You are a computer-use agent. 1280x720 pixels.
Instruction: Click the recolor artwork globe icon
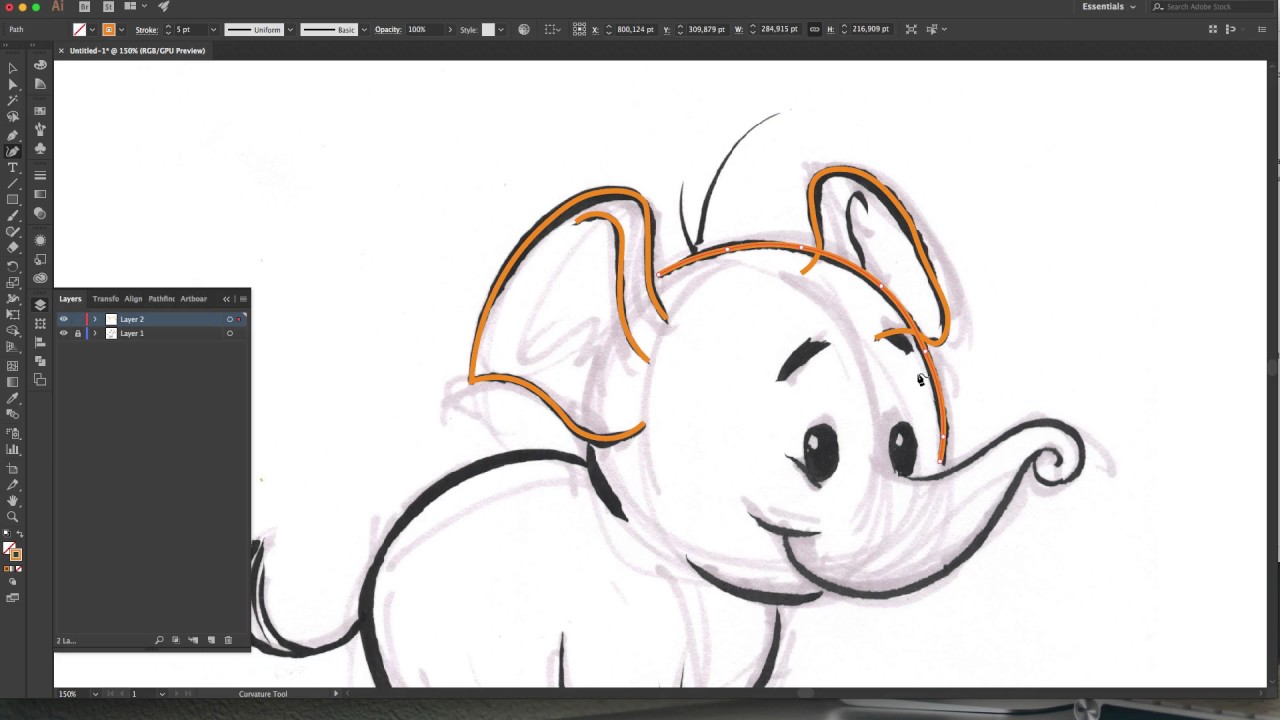click(524, 29)
